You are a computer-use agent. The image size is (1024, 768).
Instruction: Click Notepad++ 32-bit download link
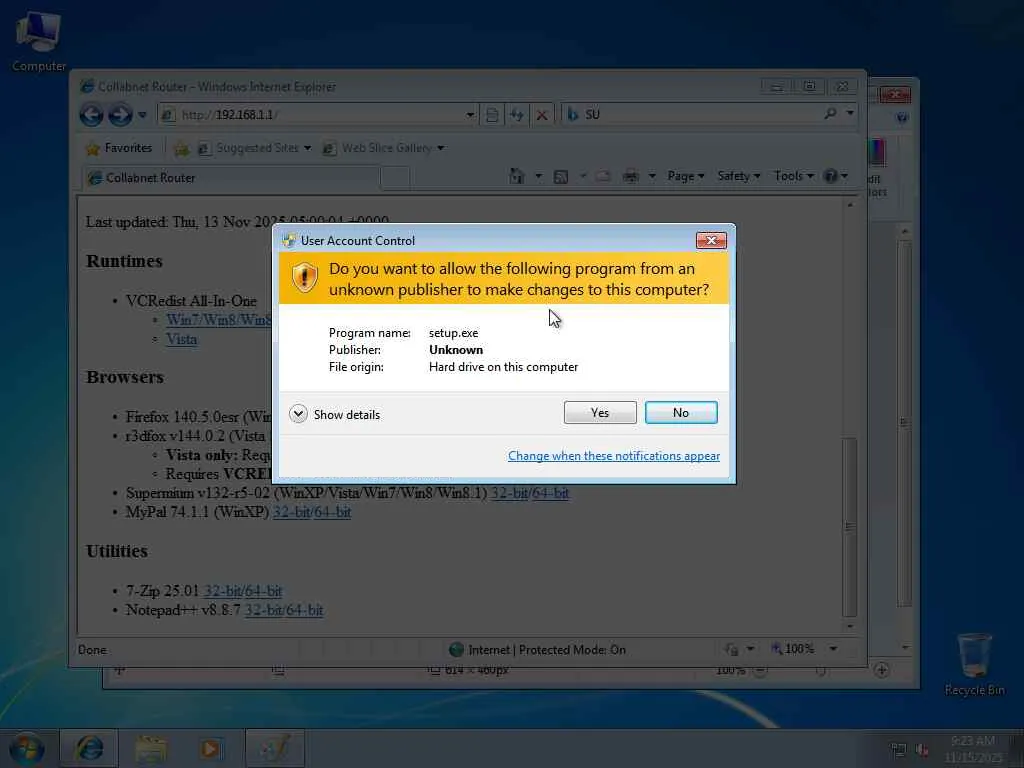(x=263, y=610)
